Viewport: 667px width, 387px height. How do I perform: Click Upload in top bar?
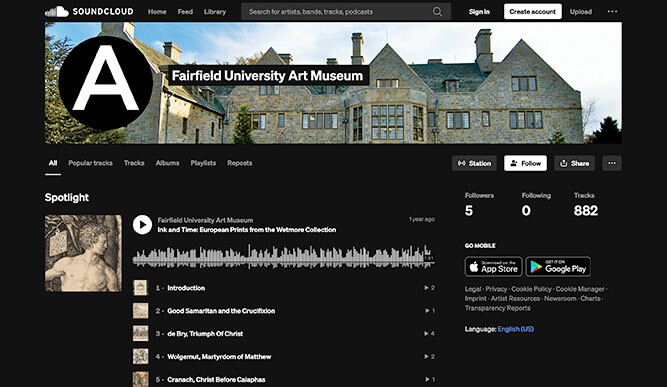coord(581,11)
